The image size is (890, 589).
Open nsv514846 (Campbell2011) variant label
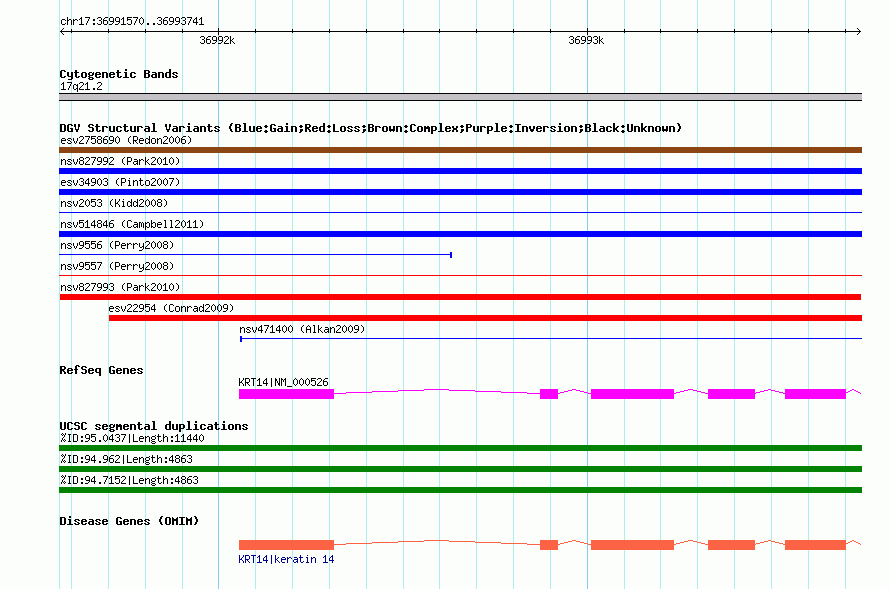tap(132, 224)
